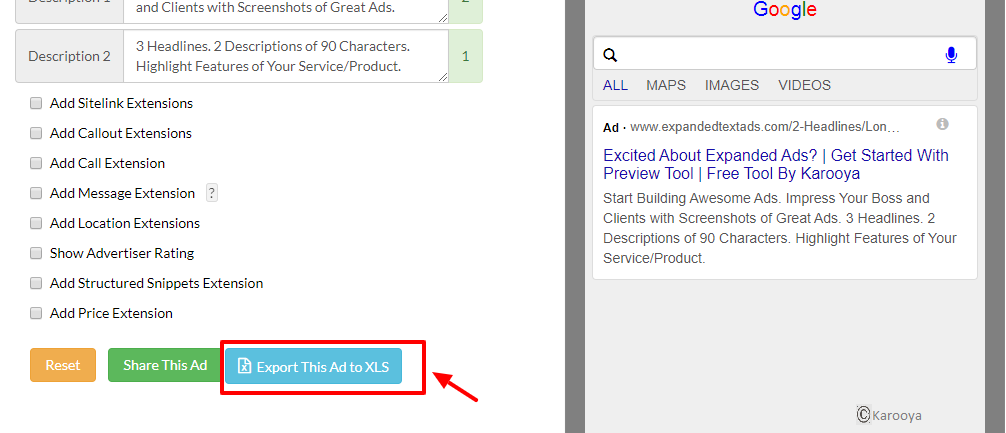Enable Show Advertiser Rating checkbox
Image resolution: width=1006 pixels, height=433 pixels.
point(37,253)
